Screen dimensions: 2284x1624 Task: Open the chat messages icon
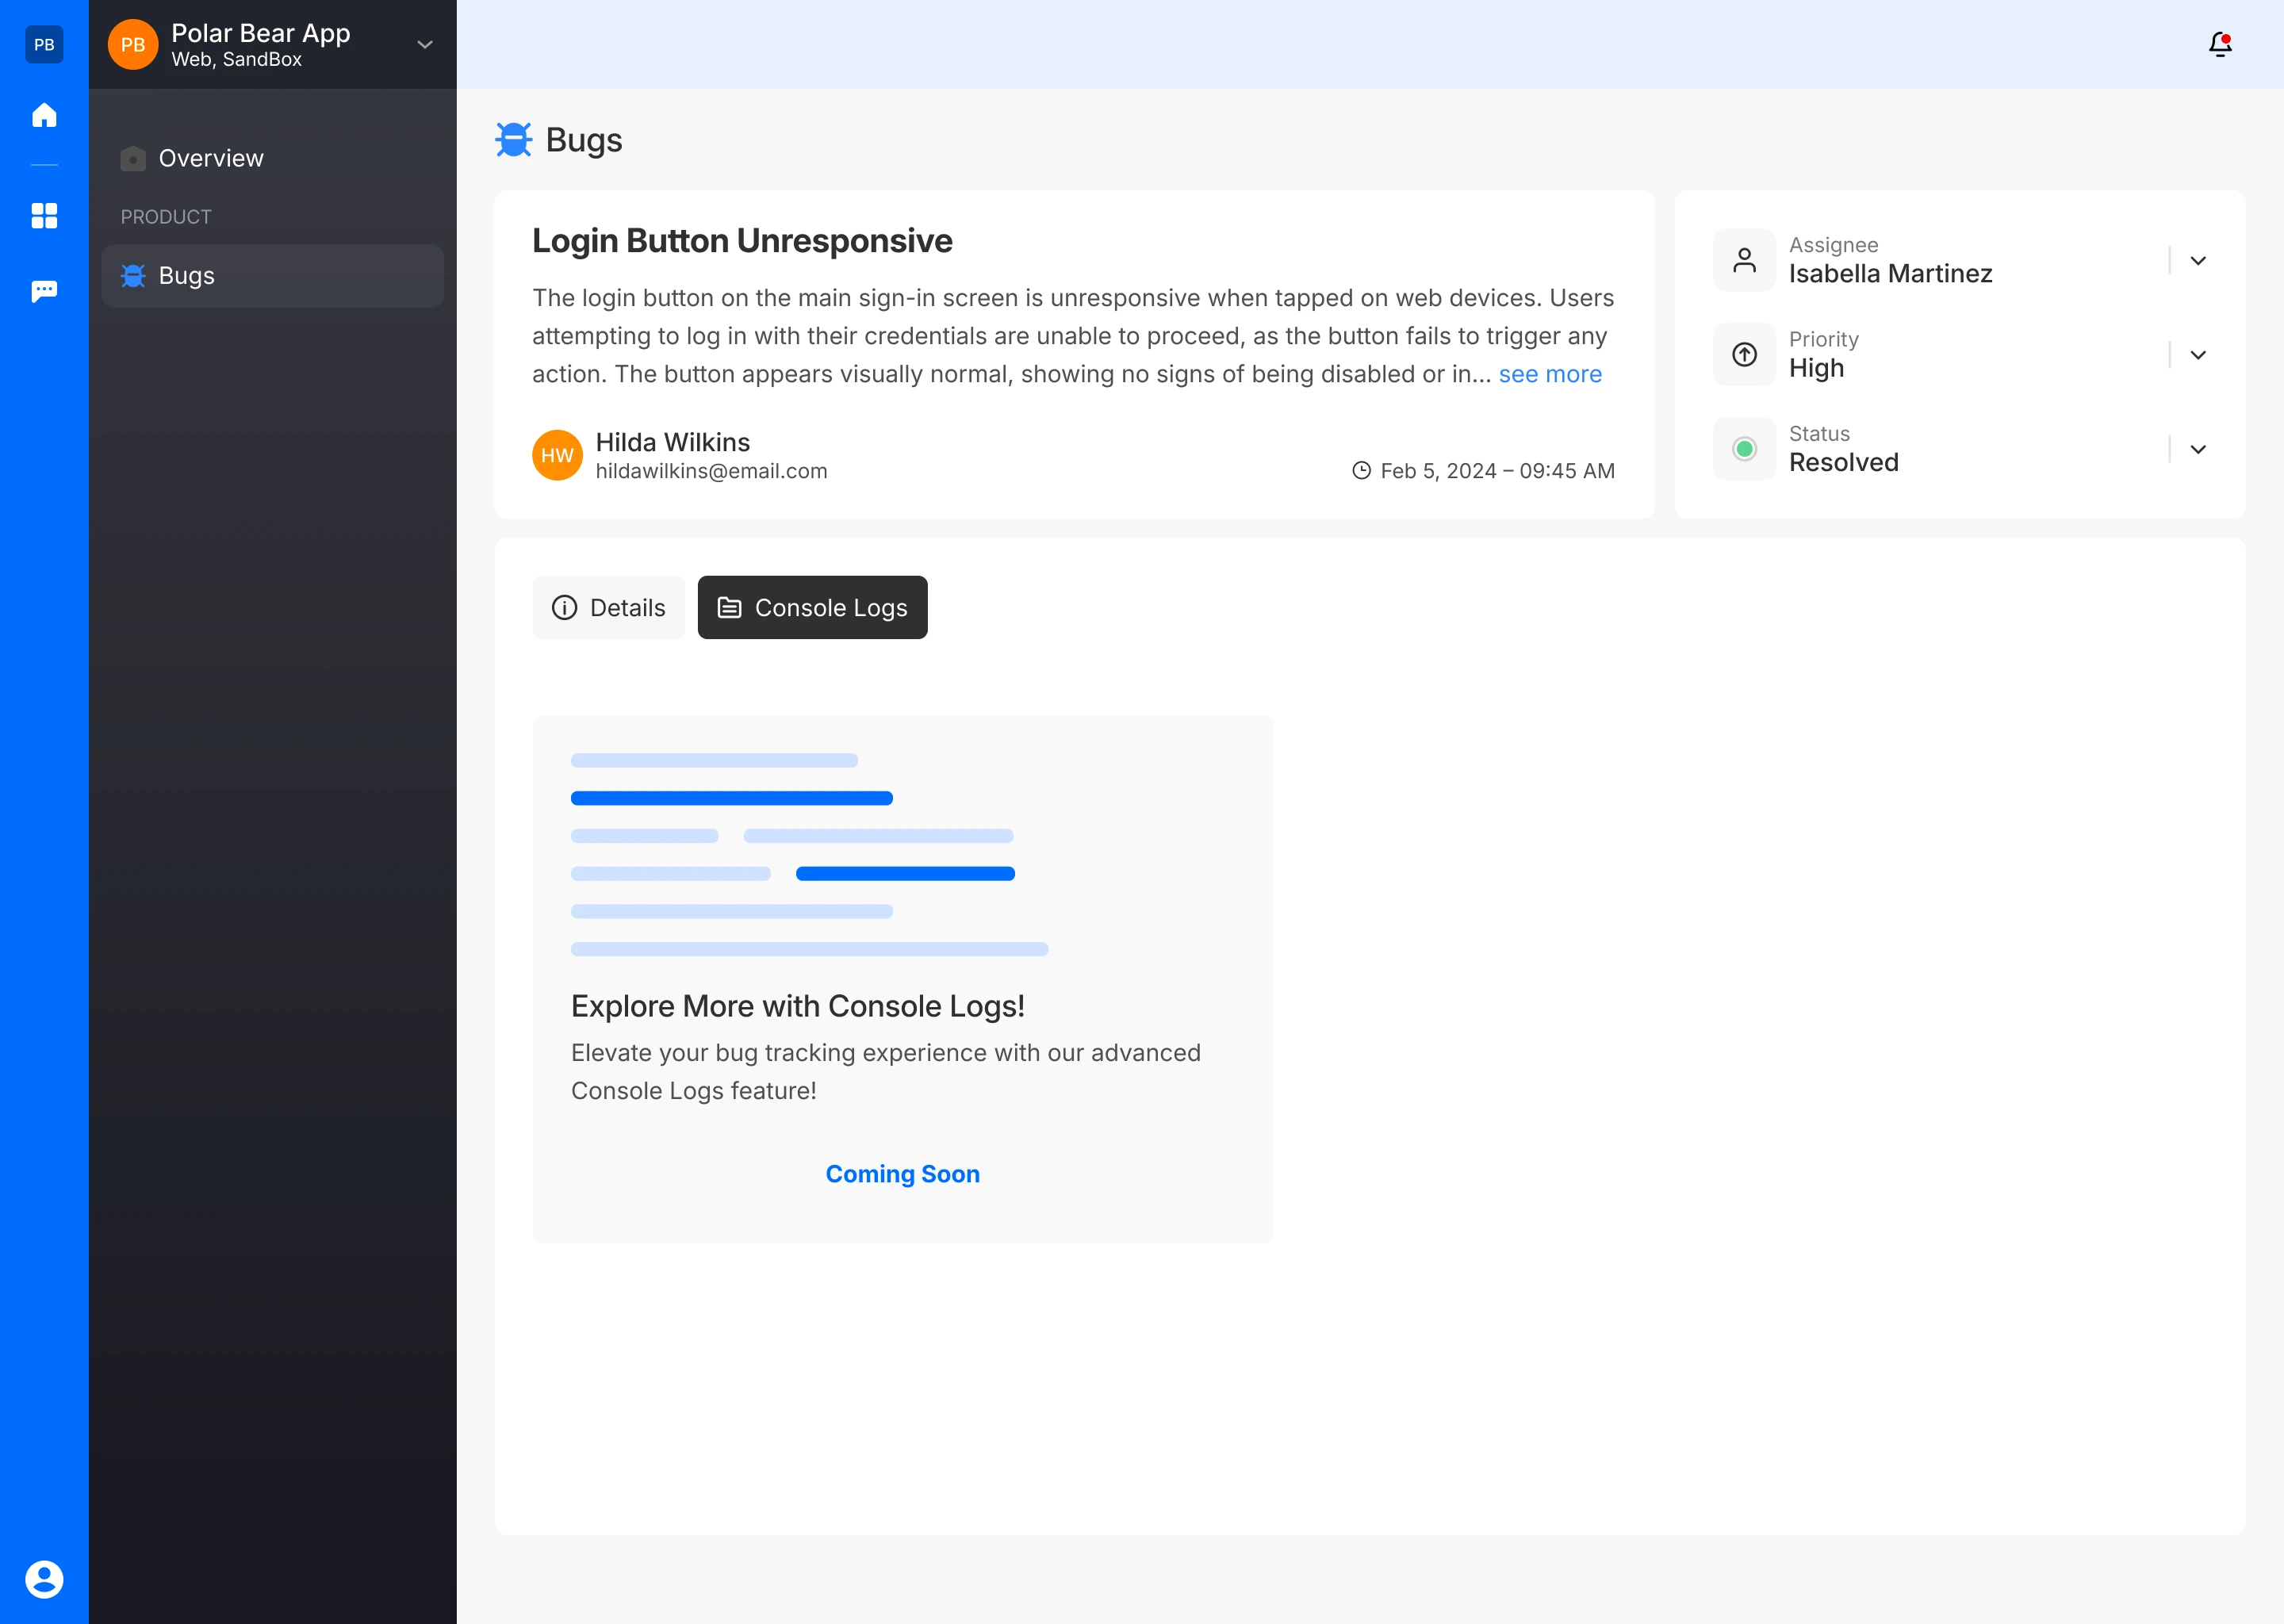click(x=44, y=291)
